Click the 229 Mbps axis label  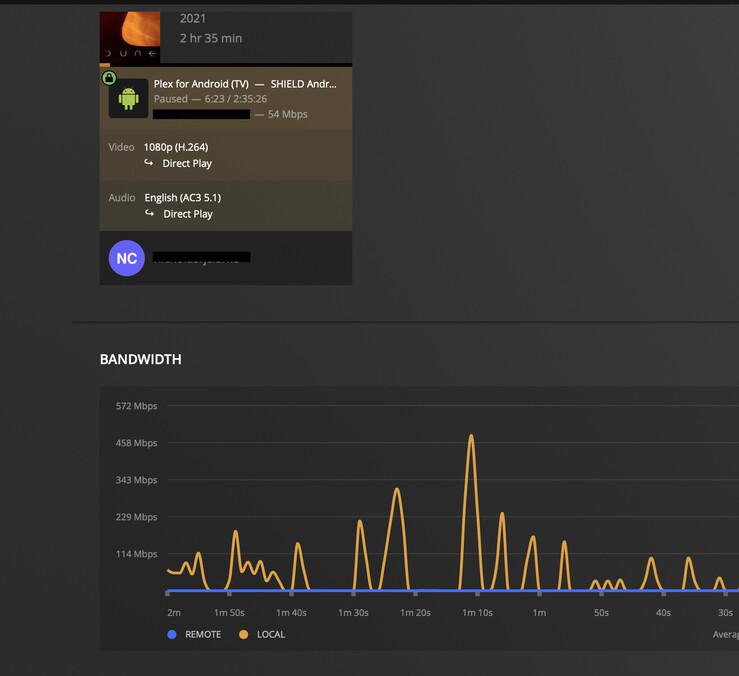136,517
